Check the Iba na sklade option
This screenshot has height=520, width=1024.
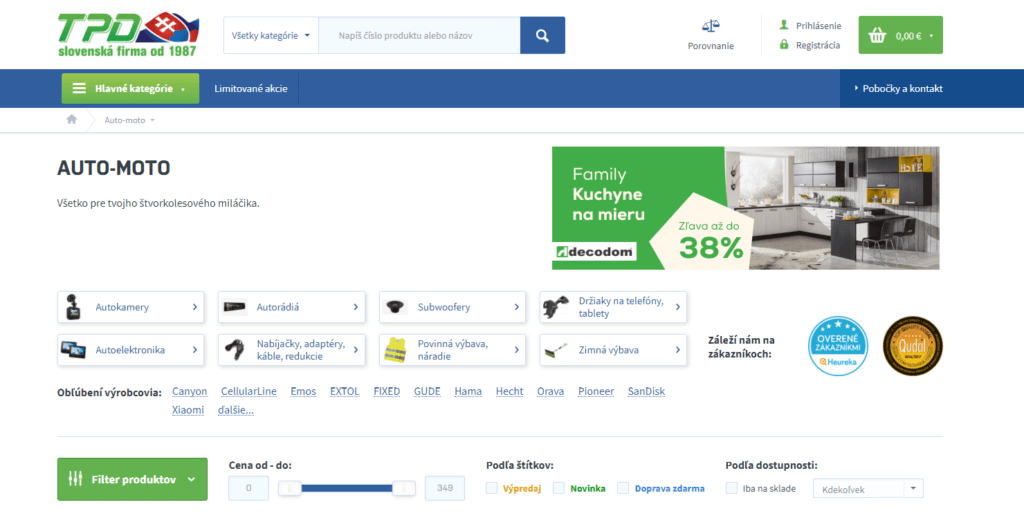732,488
